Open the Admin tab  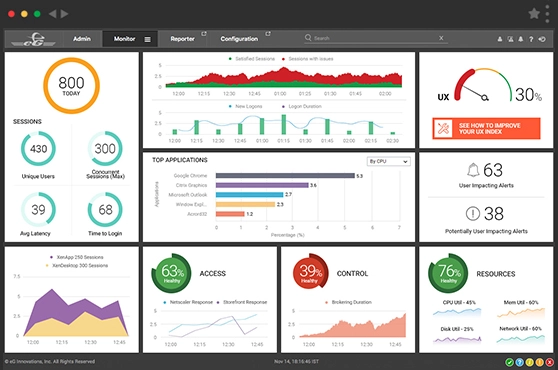tap(82, 39)
